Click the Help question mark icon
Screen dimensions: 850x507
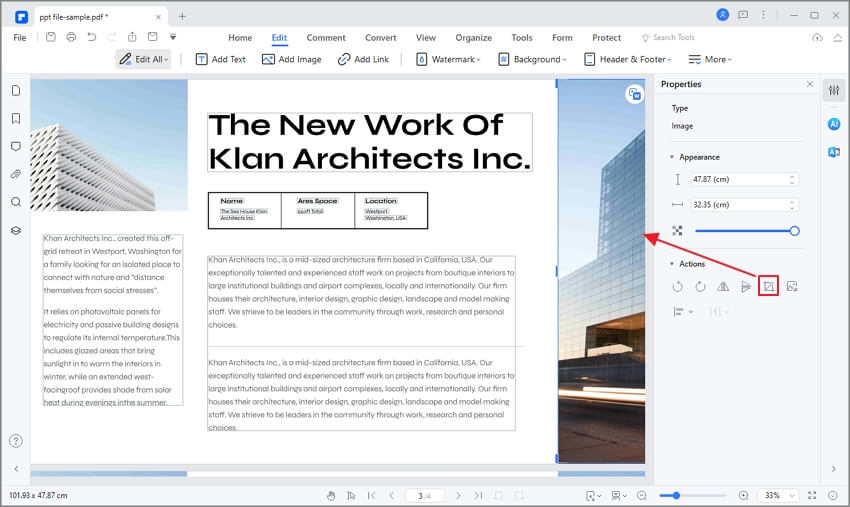16,441
